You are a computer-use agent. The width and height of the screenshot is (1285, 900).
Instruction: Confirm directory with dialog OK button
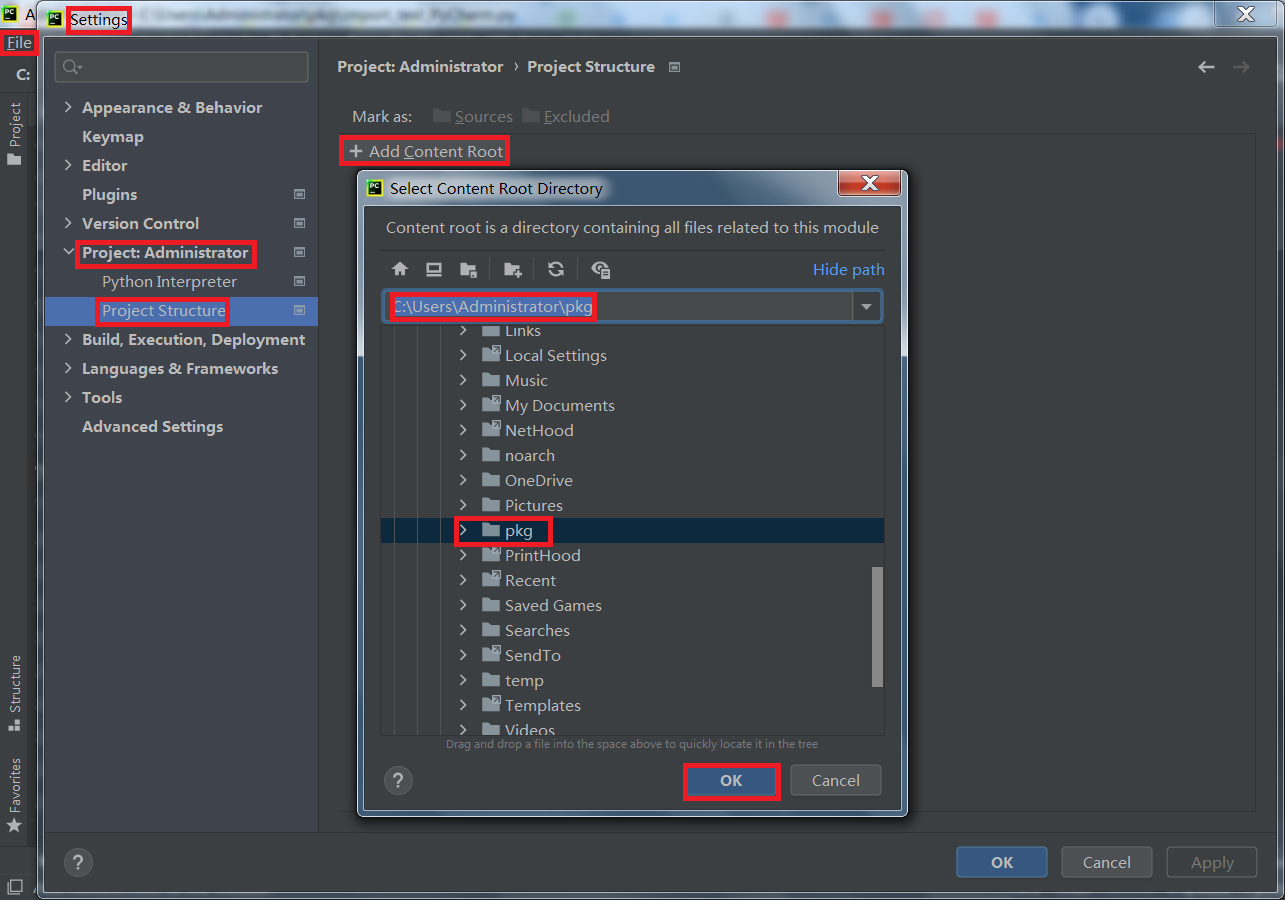(731, 781)
